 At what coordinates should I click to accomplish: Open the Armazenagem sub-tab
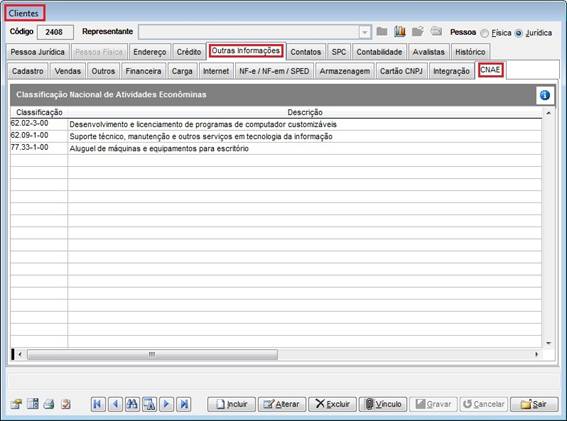(345, 71)
